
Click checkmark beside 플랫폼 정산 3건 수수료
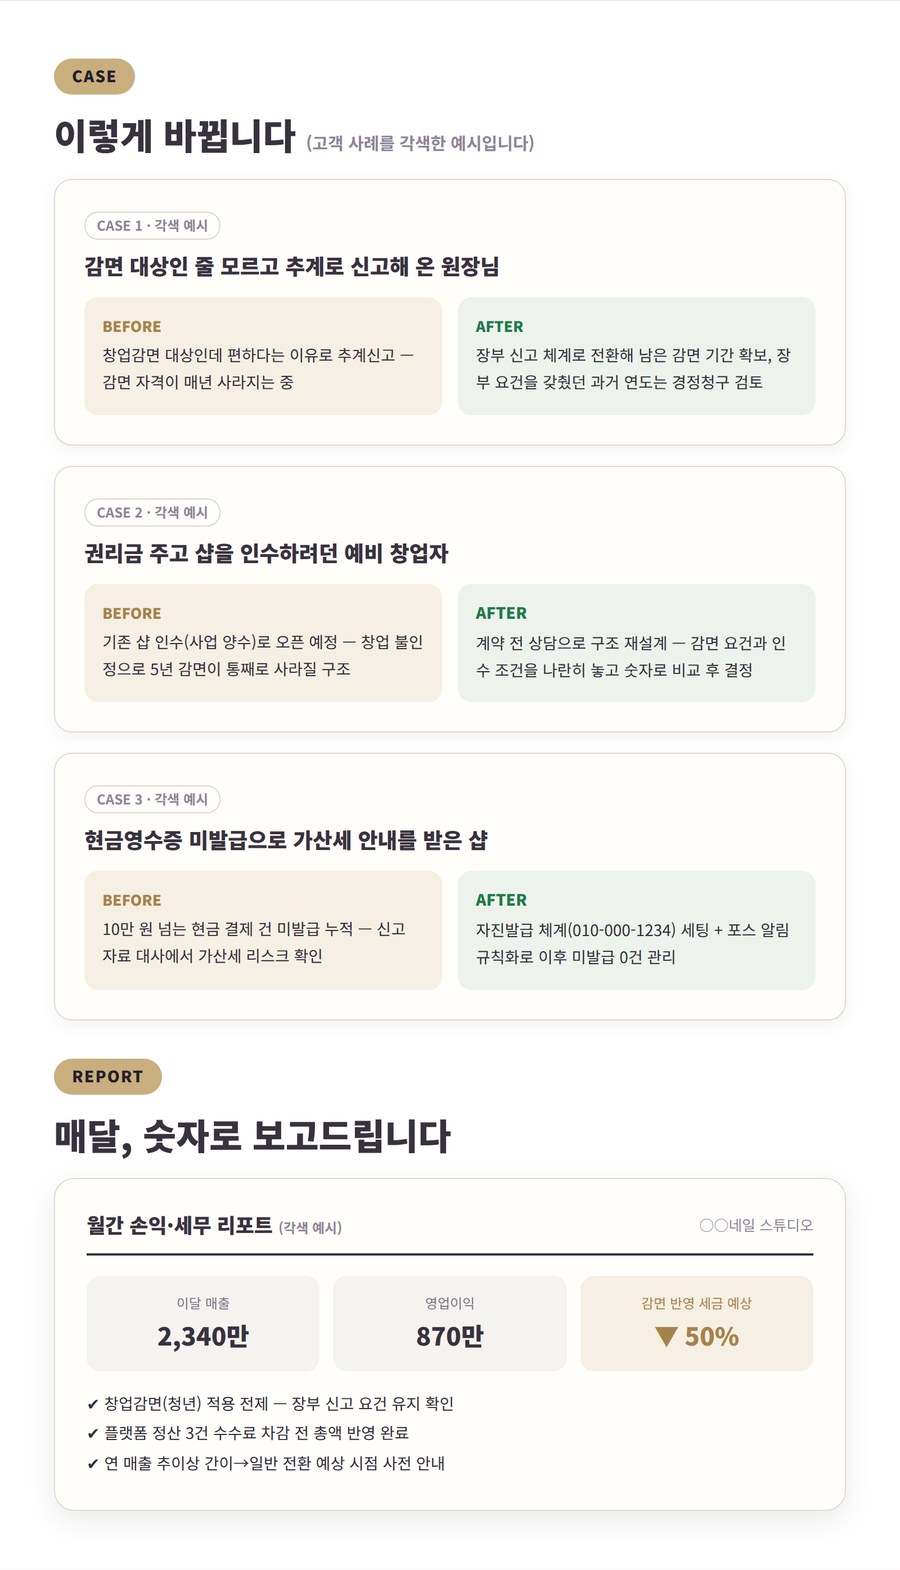tap(93, 1434)
